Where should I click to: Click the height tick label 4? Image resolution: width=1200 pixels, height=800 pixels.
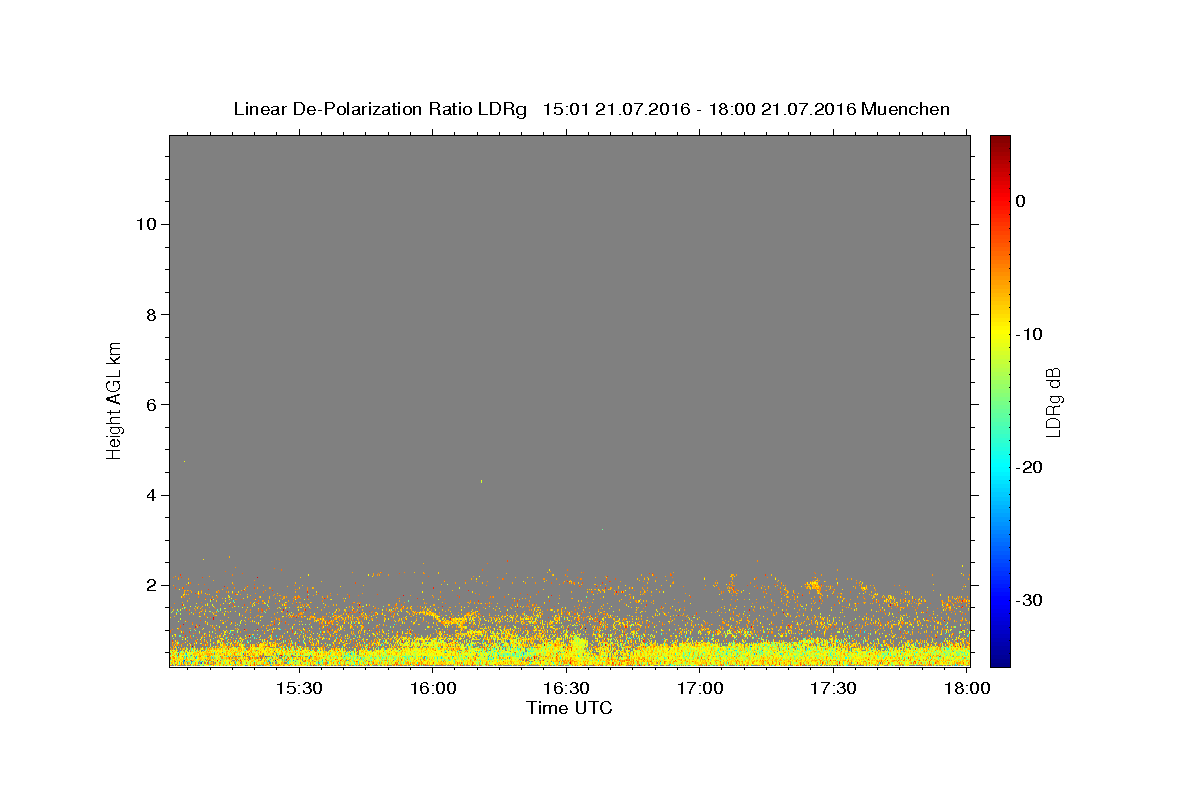(x=149, y=495)
